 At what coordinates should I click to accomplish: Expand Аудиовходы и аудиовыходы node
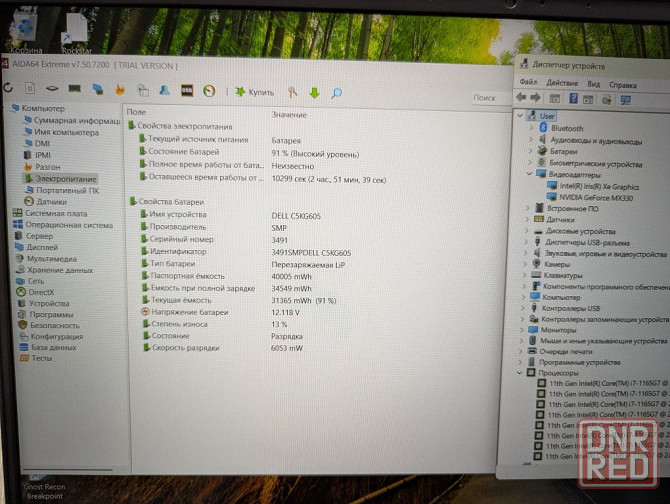(531, 139)
